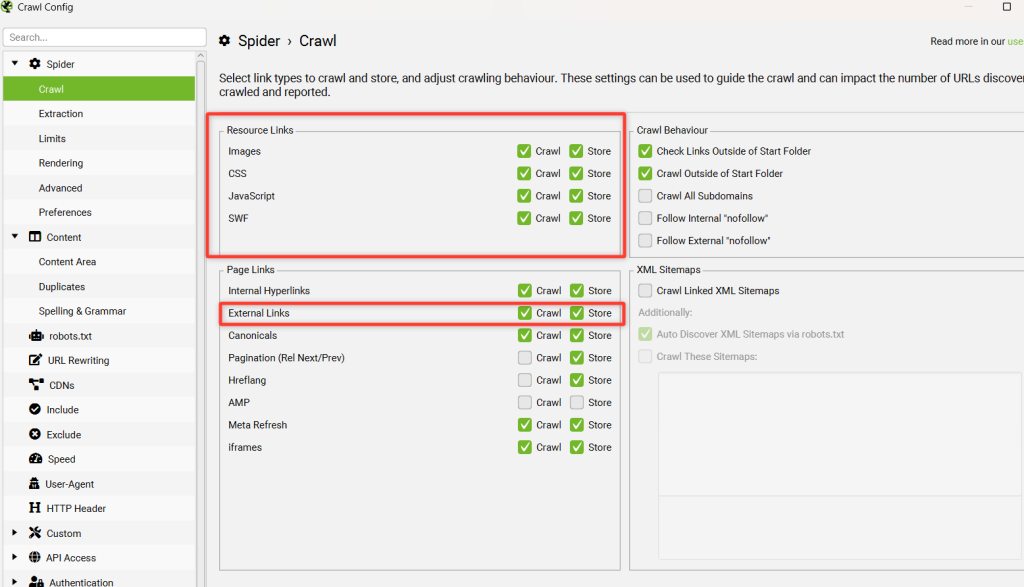Enable Crawl for Pagination (Rel Next/Prev)
1024x587 pixels.
[x=524, y=357]
